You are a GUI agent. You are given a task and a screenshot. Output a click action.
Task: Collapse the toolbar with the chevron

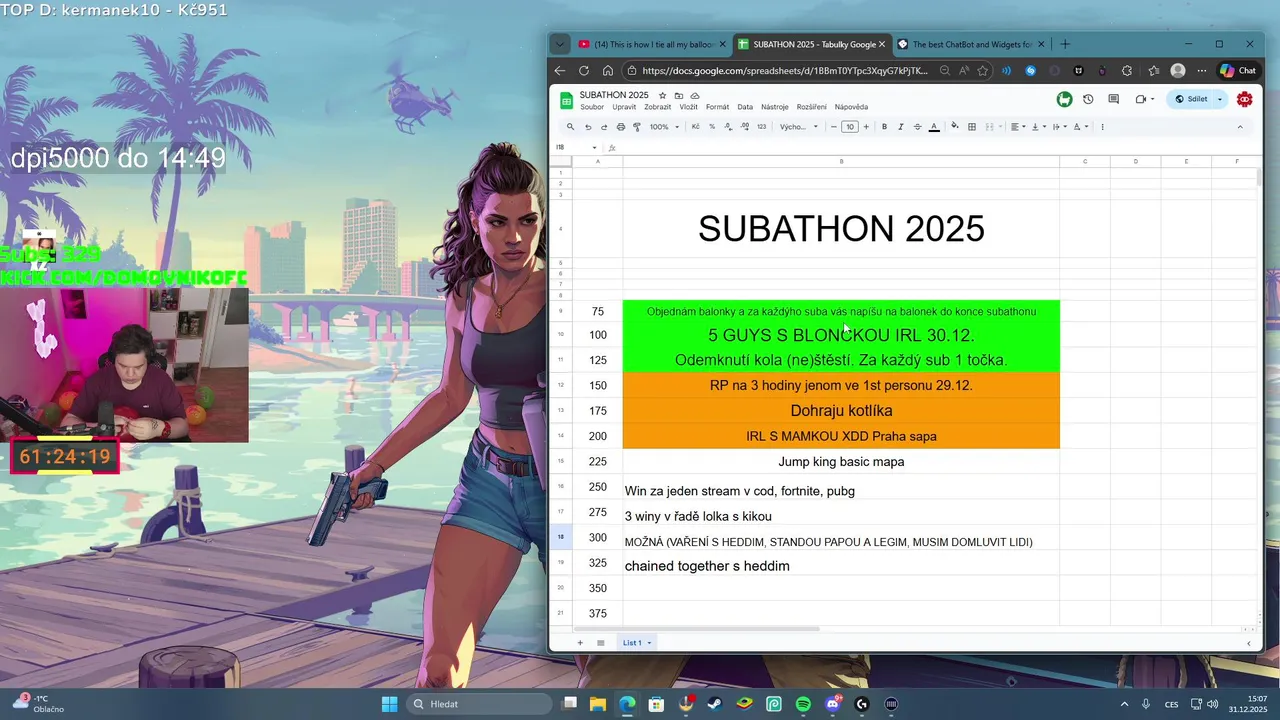[1240, 127]
